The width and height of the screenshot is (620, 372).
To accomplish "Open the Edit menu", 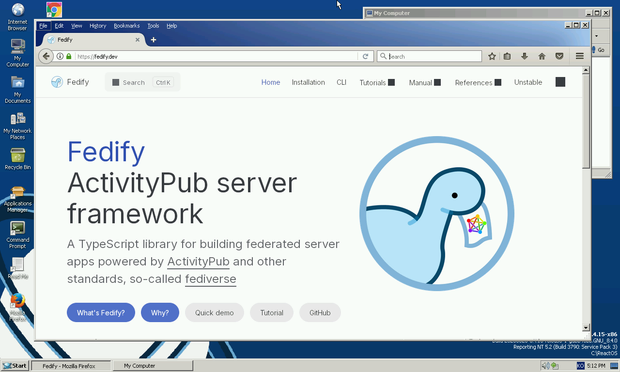I will [x=59, y=26].
